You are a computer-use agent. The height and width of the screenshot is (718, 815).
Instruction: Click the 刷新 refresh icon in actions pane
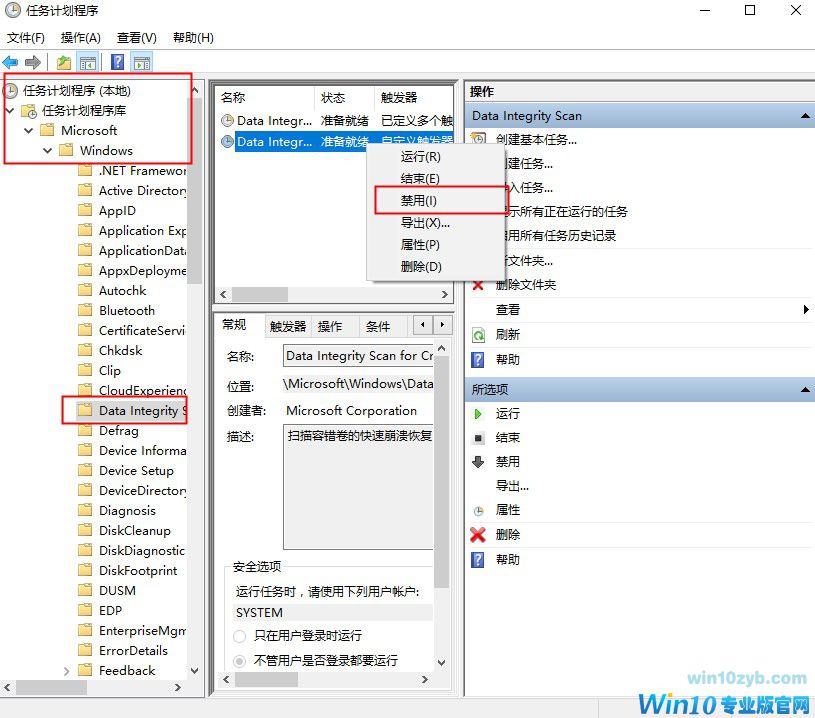[478, 335]
